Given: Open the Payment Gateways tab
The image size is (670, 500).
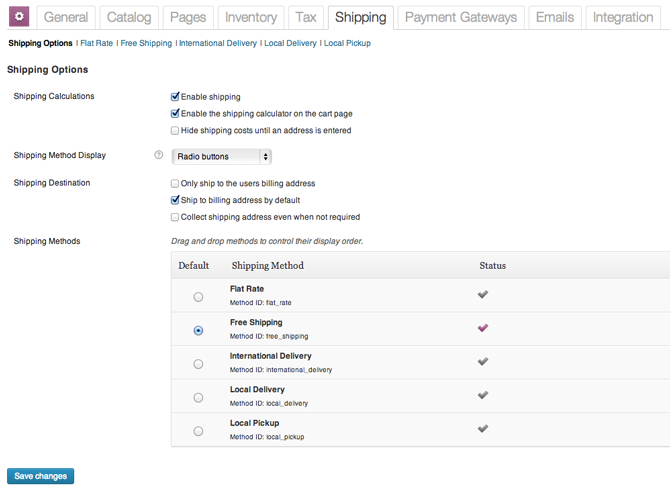Looking at the screenshot, I should [x=461, y=17].
